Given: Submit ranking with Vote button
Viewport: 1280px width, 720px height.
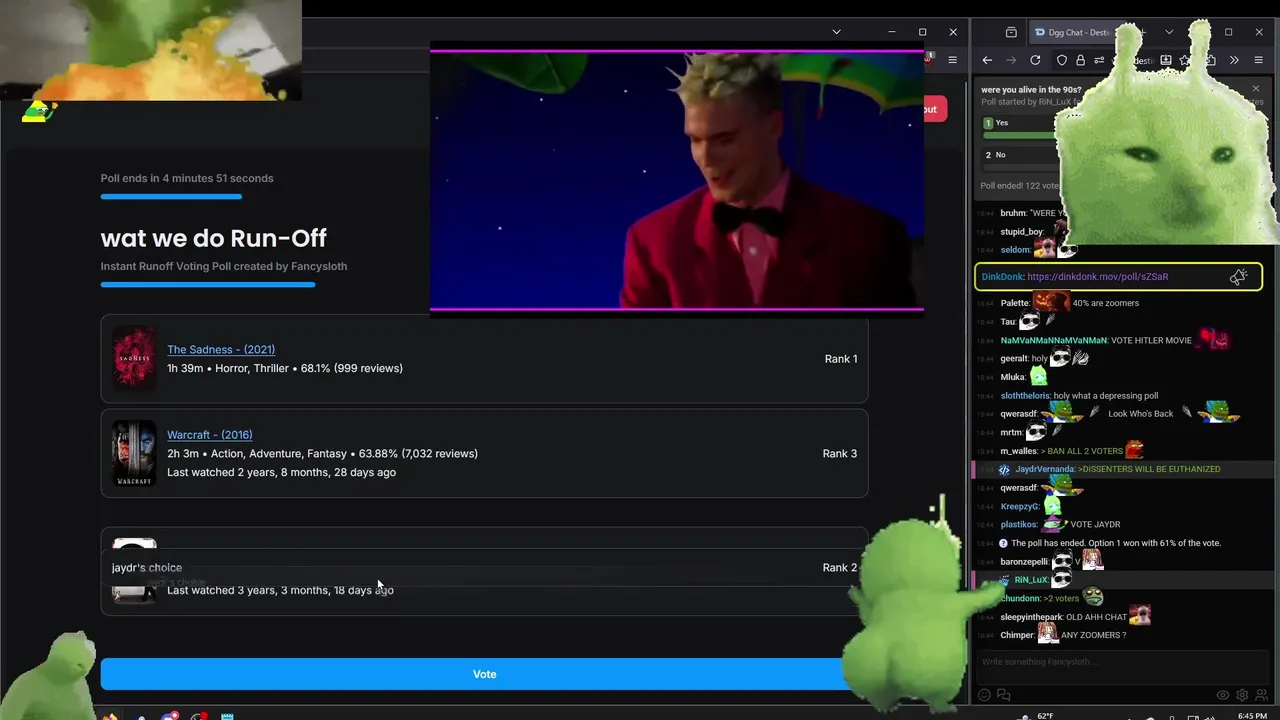Looking at the screenshot, I should click(484, 674).
